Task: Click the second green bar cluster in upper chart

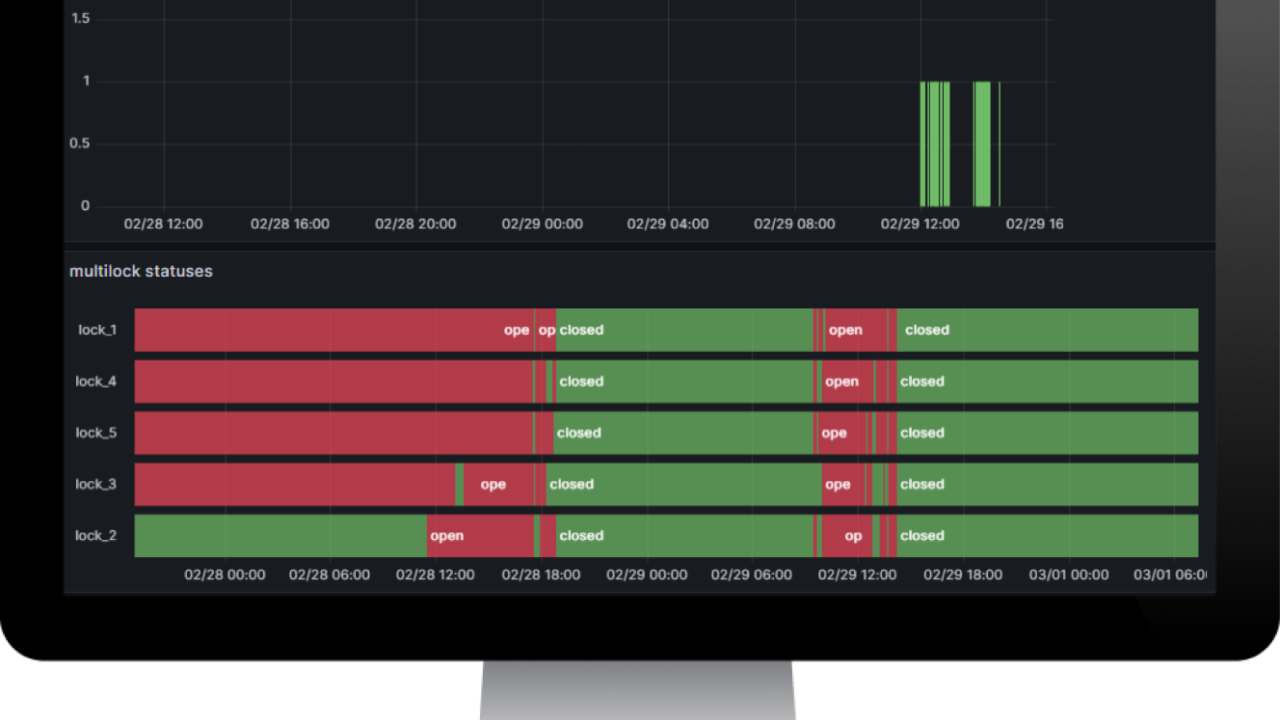Action: coord(982,143)
